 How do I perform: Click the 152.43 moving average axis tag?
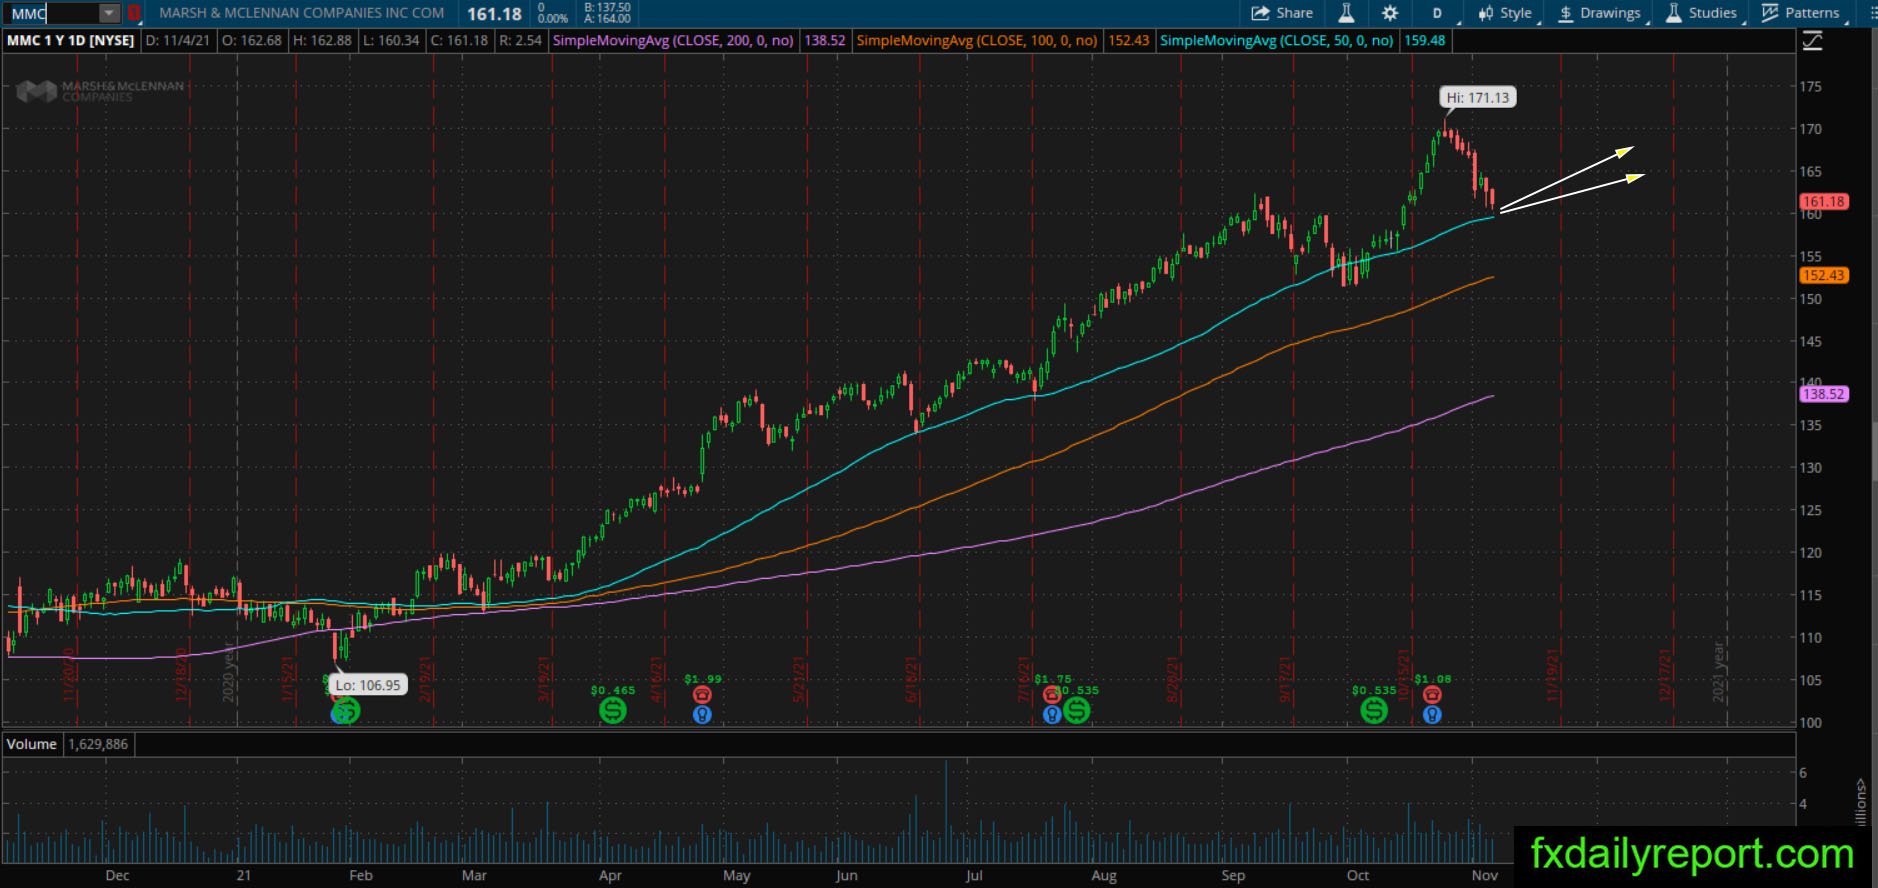tap(1823, 276)
